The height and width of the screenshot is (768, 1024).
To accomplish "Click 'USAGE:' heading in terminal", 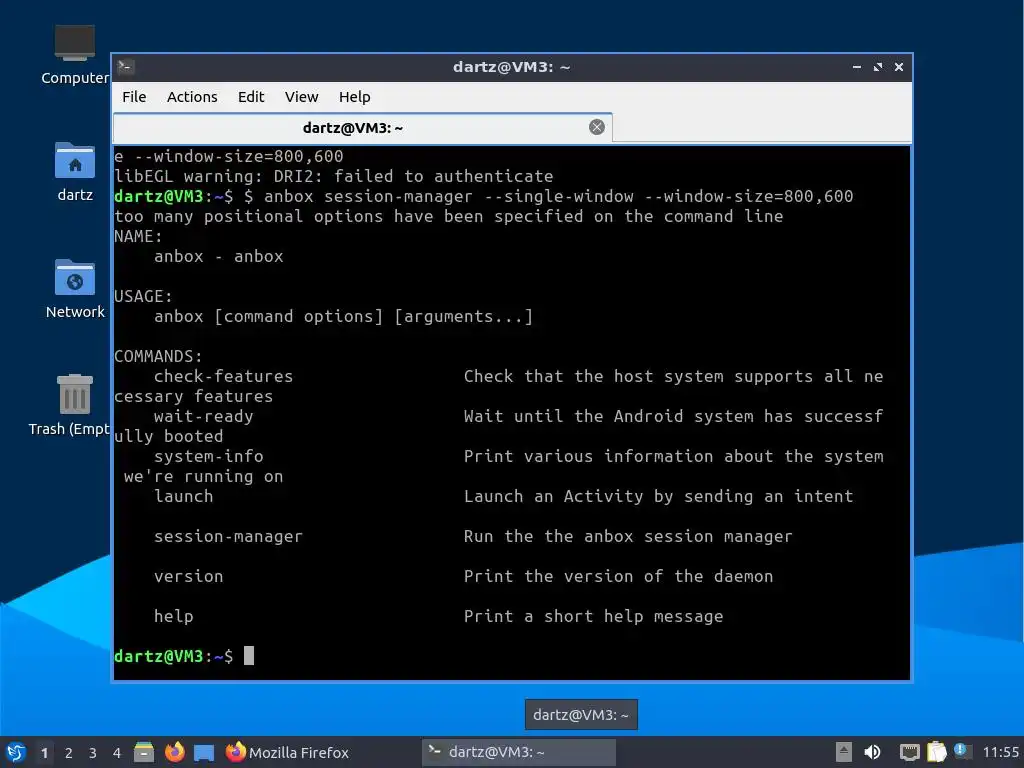I will coord(143,296).
